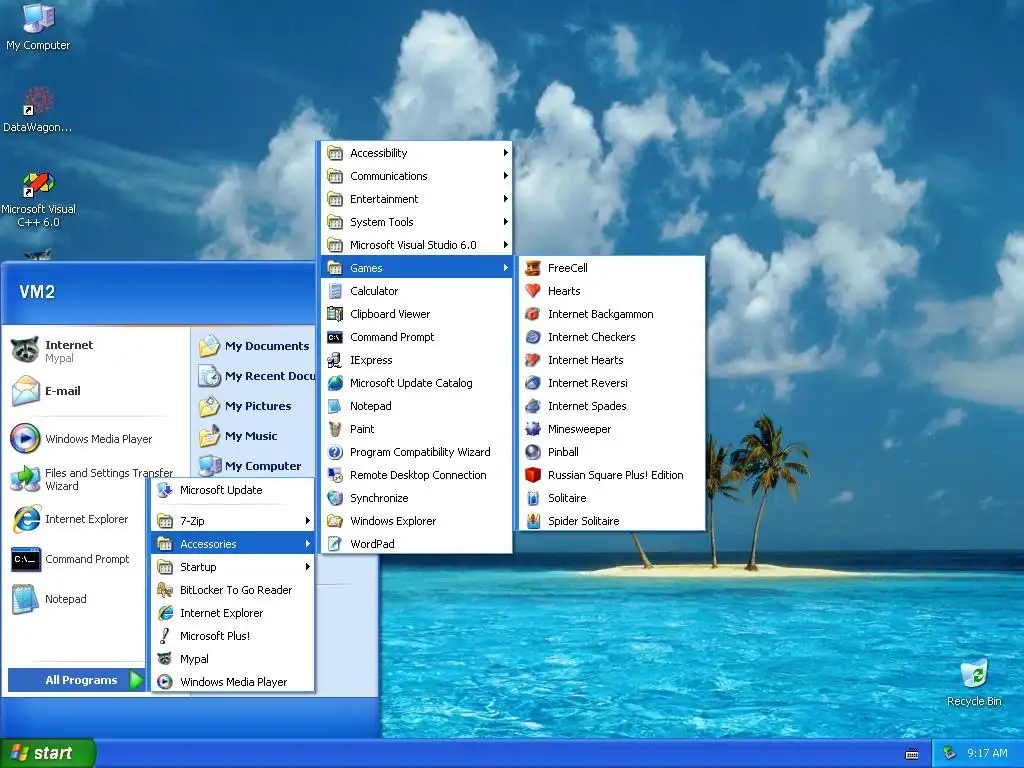Screen dimensions: 1024x768
Task: Open Calculator icon in Accessories
Action: click(335, 291)
